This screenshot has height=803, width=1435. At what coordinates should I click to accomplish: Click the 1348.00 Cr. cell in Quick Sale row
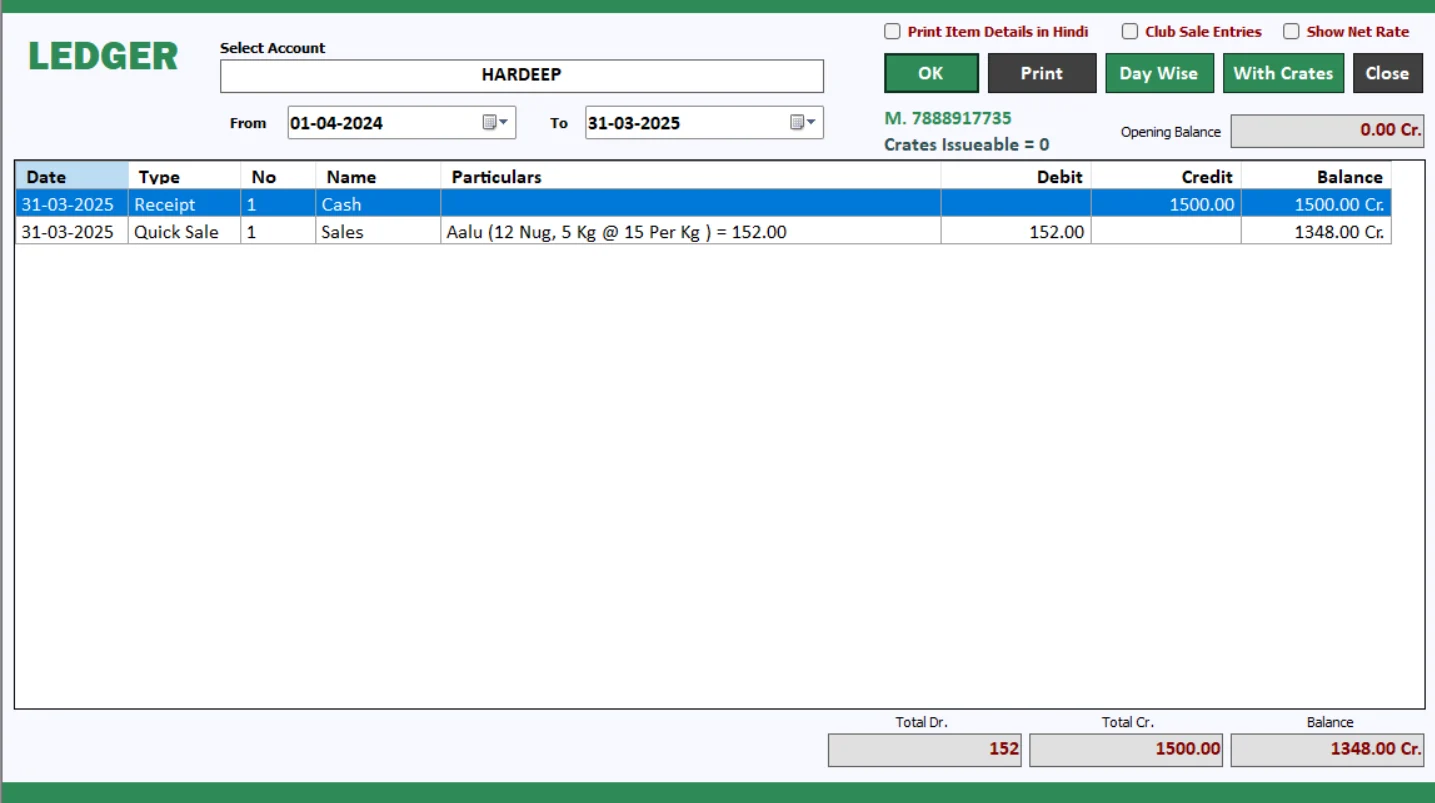coord(1316,231)
